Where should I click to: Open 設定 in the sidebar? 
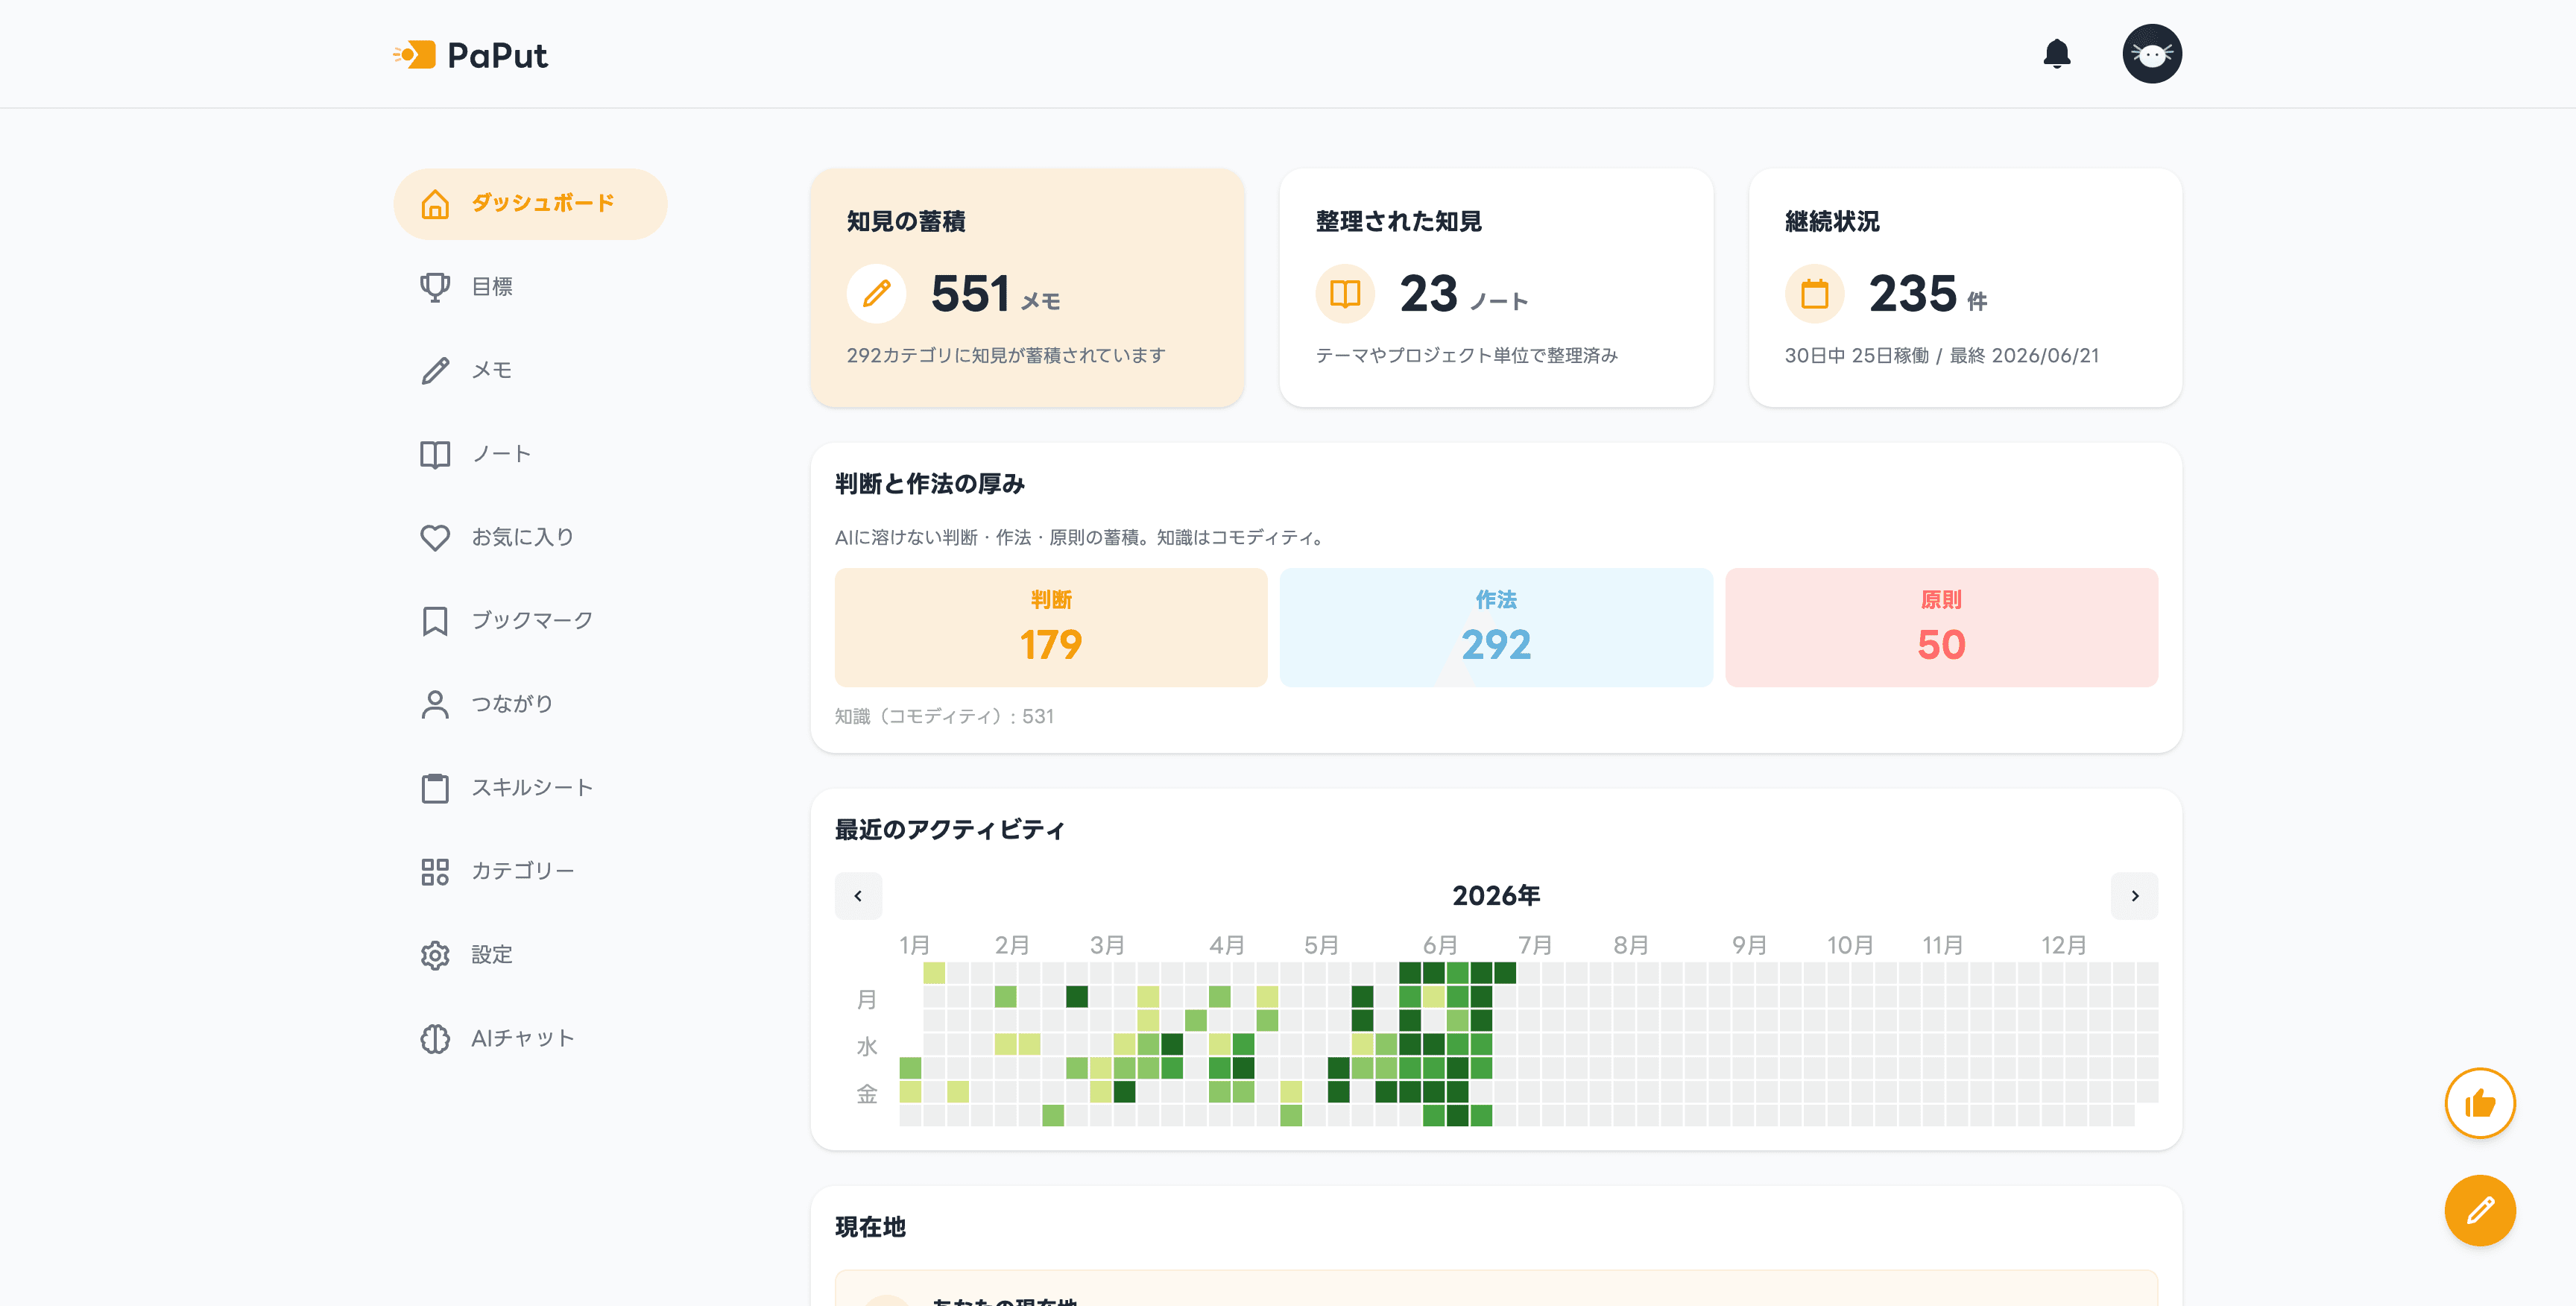coord(530,955)
